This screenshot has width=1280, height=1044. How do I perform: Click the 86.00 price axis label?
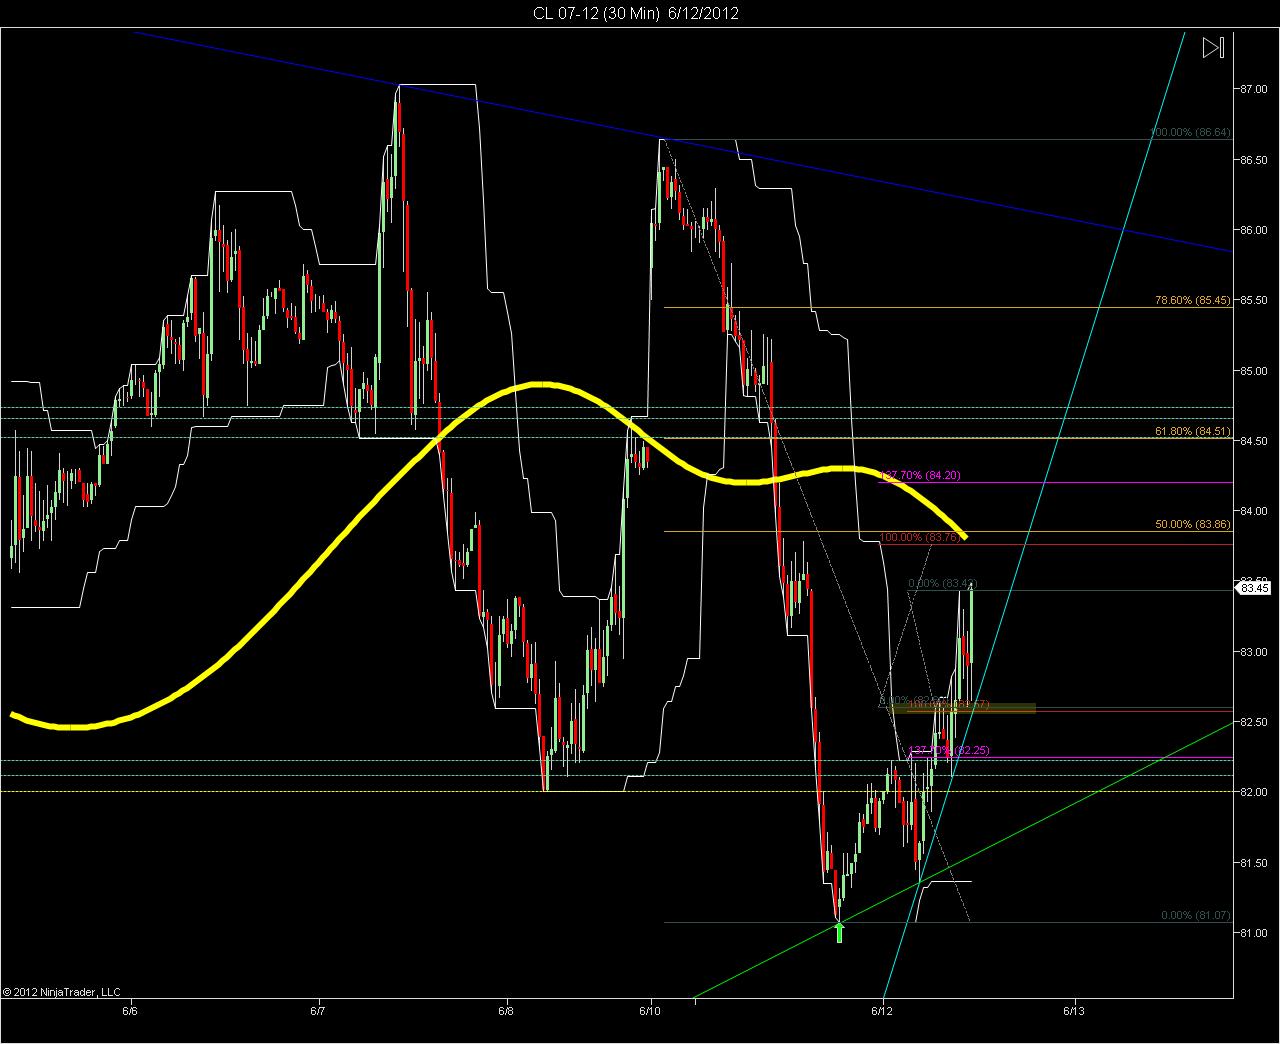pyautogui.click(x=1254, y=230)
